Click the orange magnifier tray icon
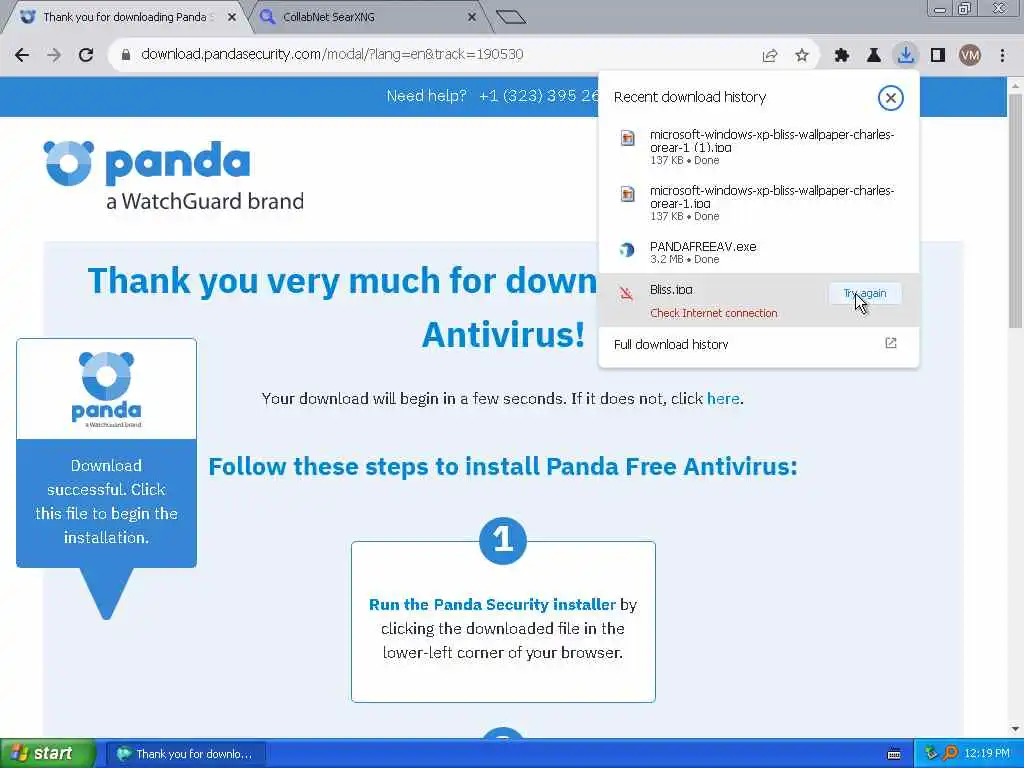The width and height of the screenshot is (1024, 768). pyautogui.click(x=950, y=754)
